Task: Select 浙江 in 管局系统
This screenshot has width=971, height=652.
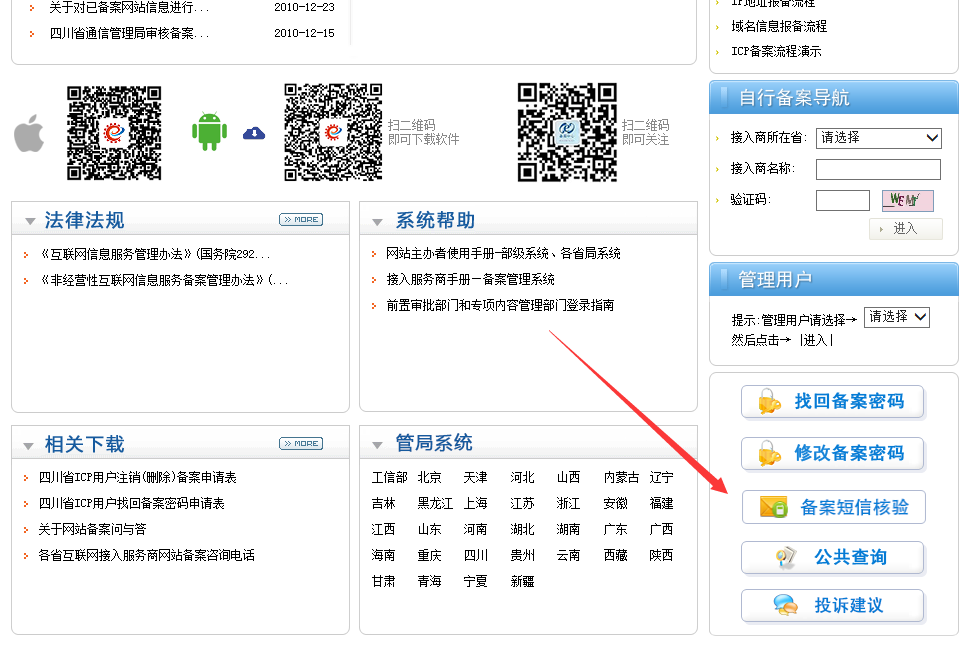Action: point(568,503)
